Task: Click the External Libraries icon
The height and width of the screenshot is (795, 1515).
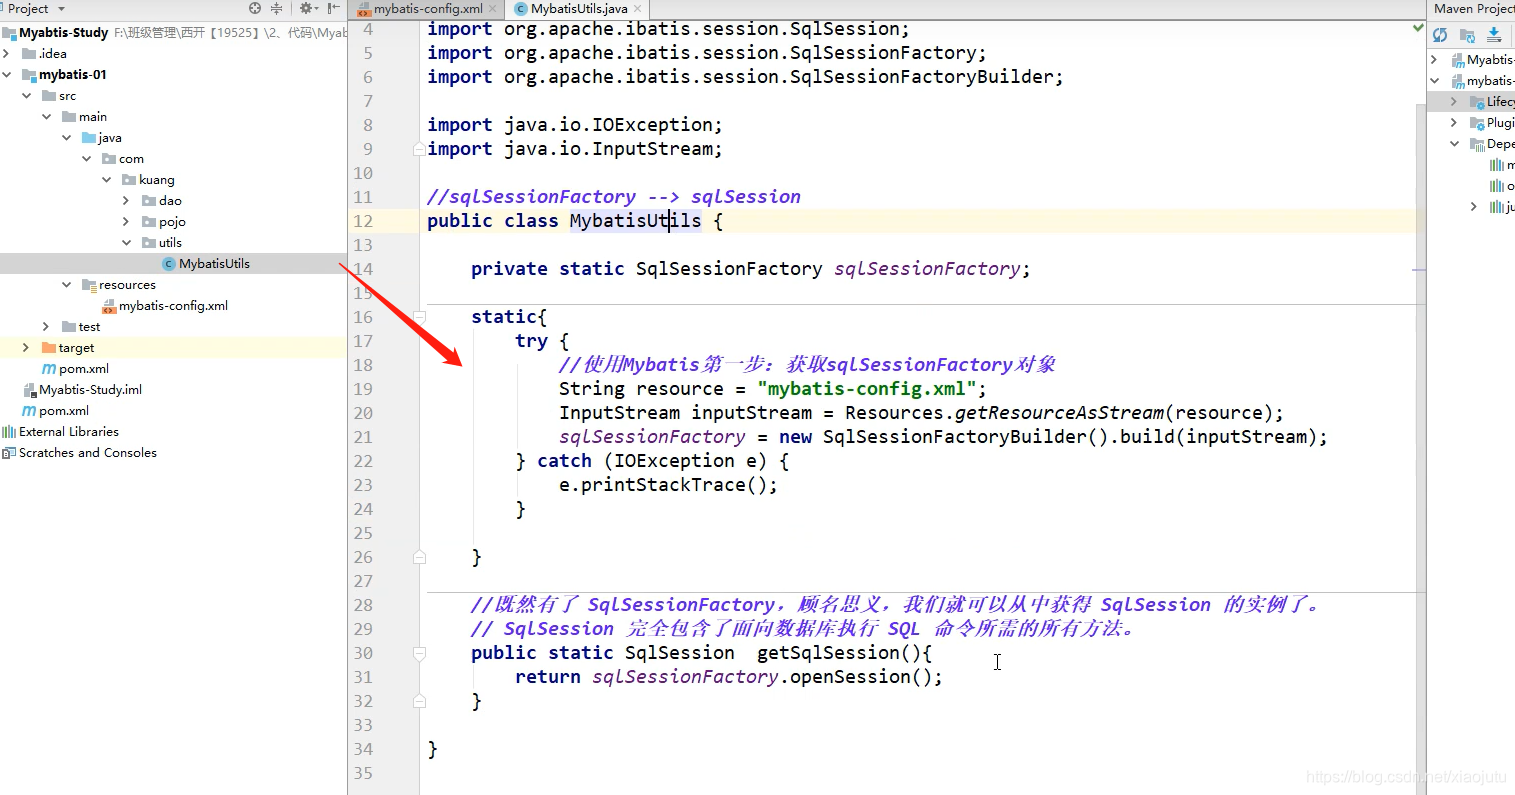Action: (x=9, y=432)
